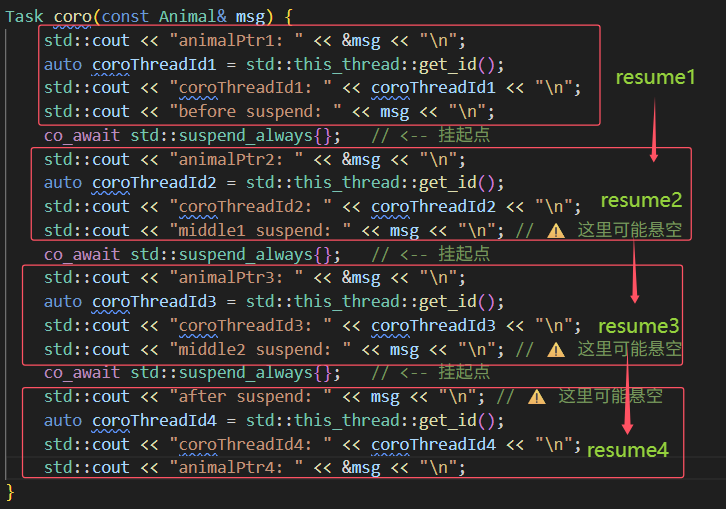Click the "auto coroThreadId1 =" declaration line
Viewport: 726px width, 509px height.
coord(274,64)
